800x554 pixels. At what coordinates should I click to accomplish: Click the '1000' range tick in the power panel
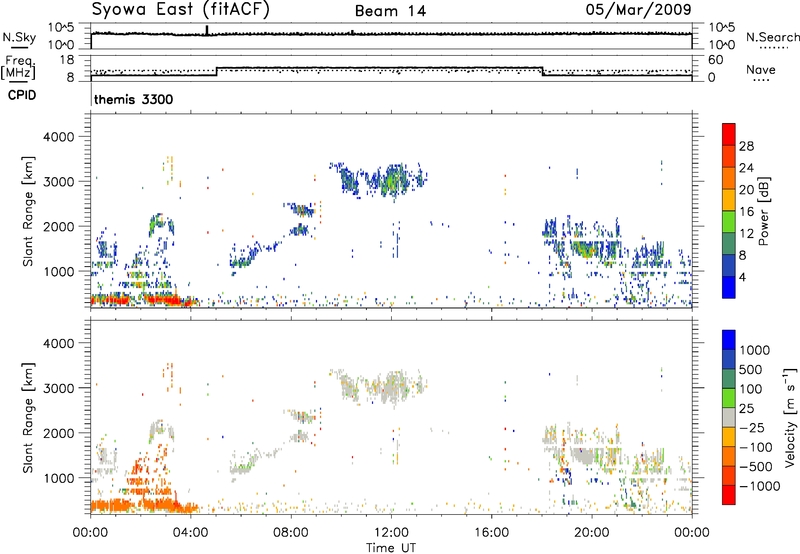click(58, 271)
